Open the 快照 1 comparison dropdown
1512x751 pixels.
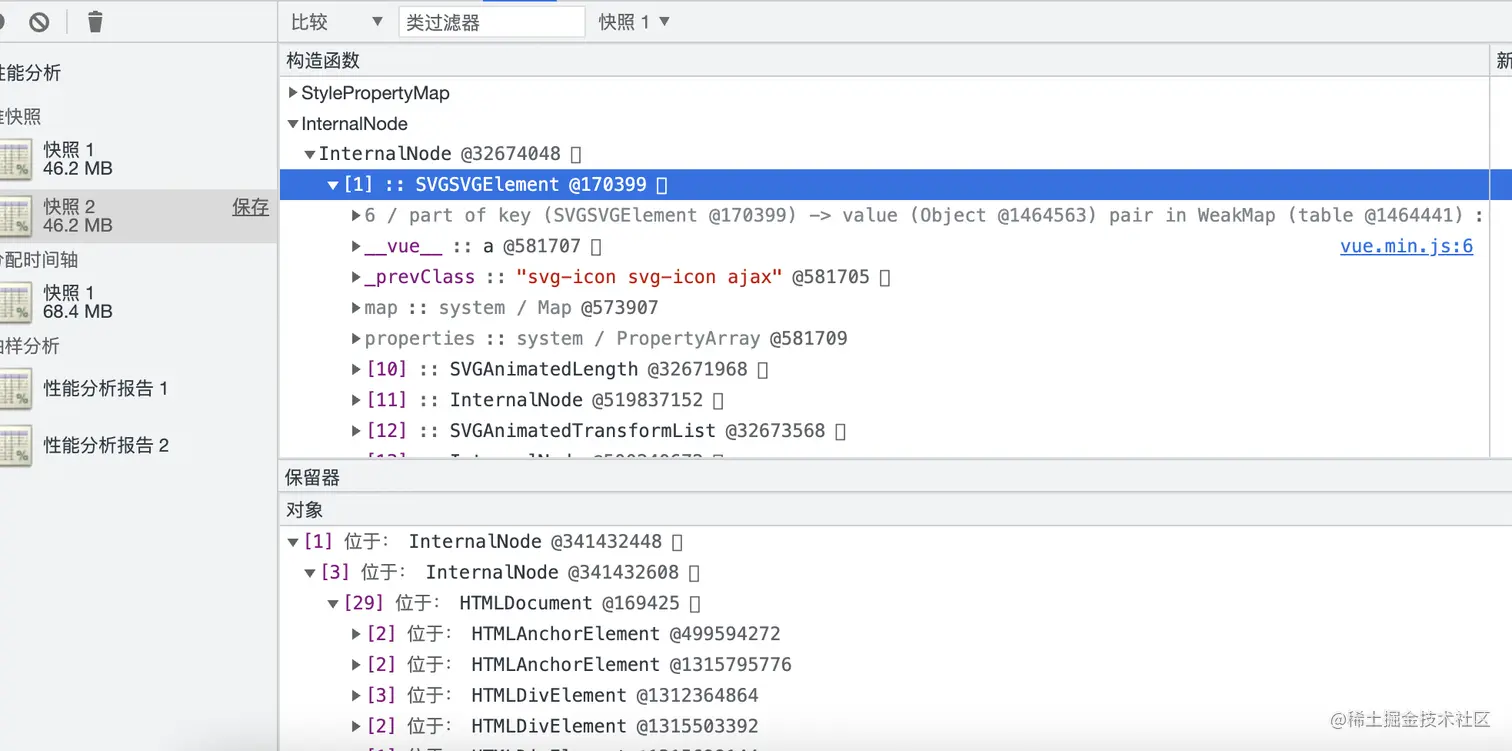tap(634, 22)
